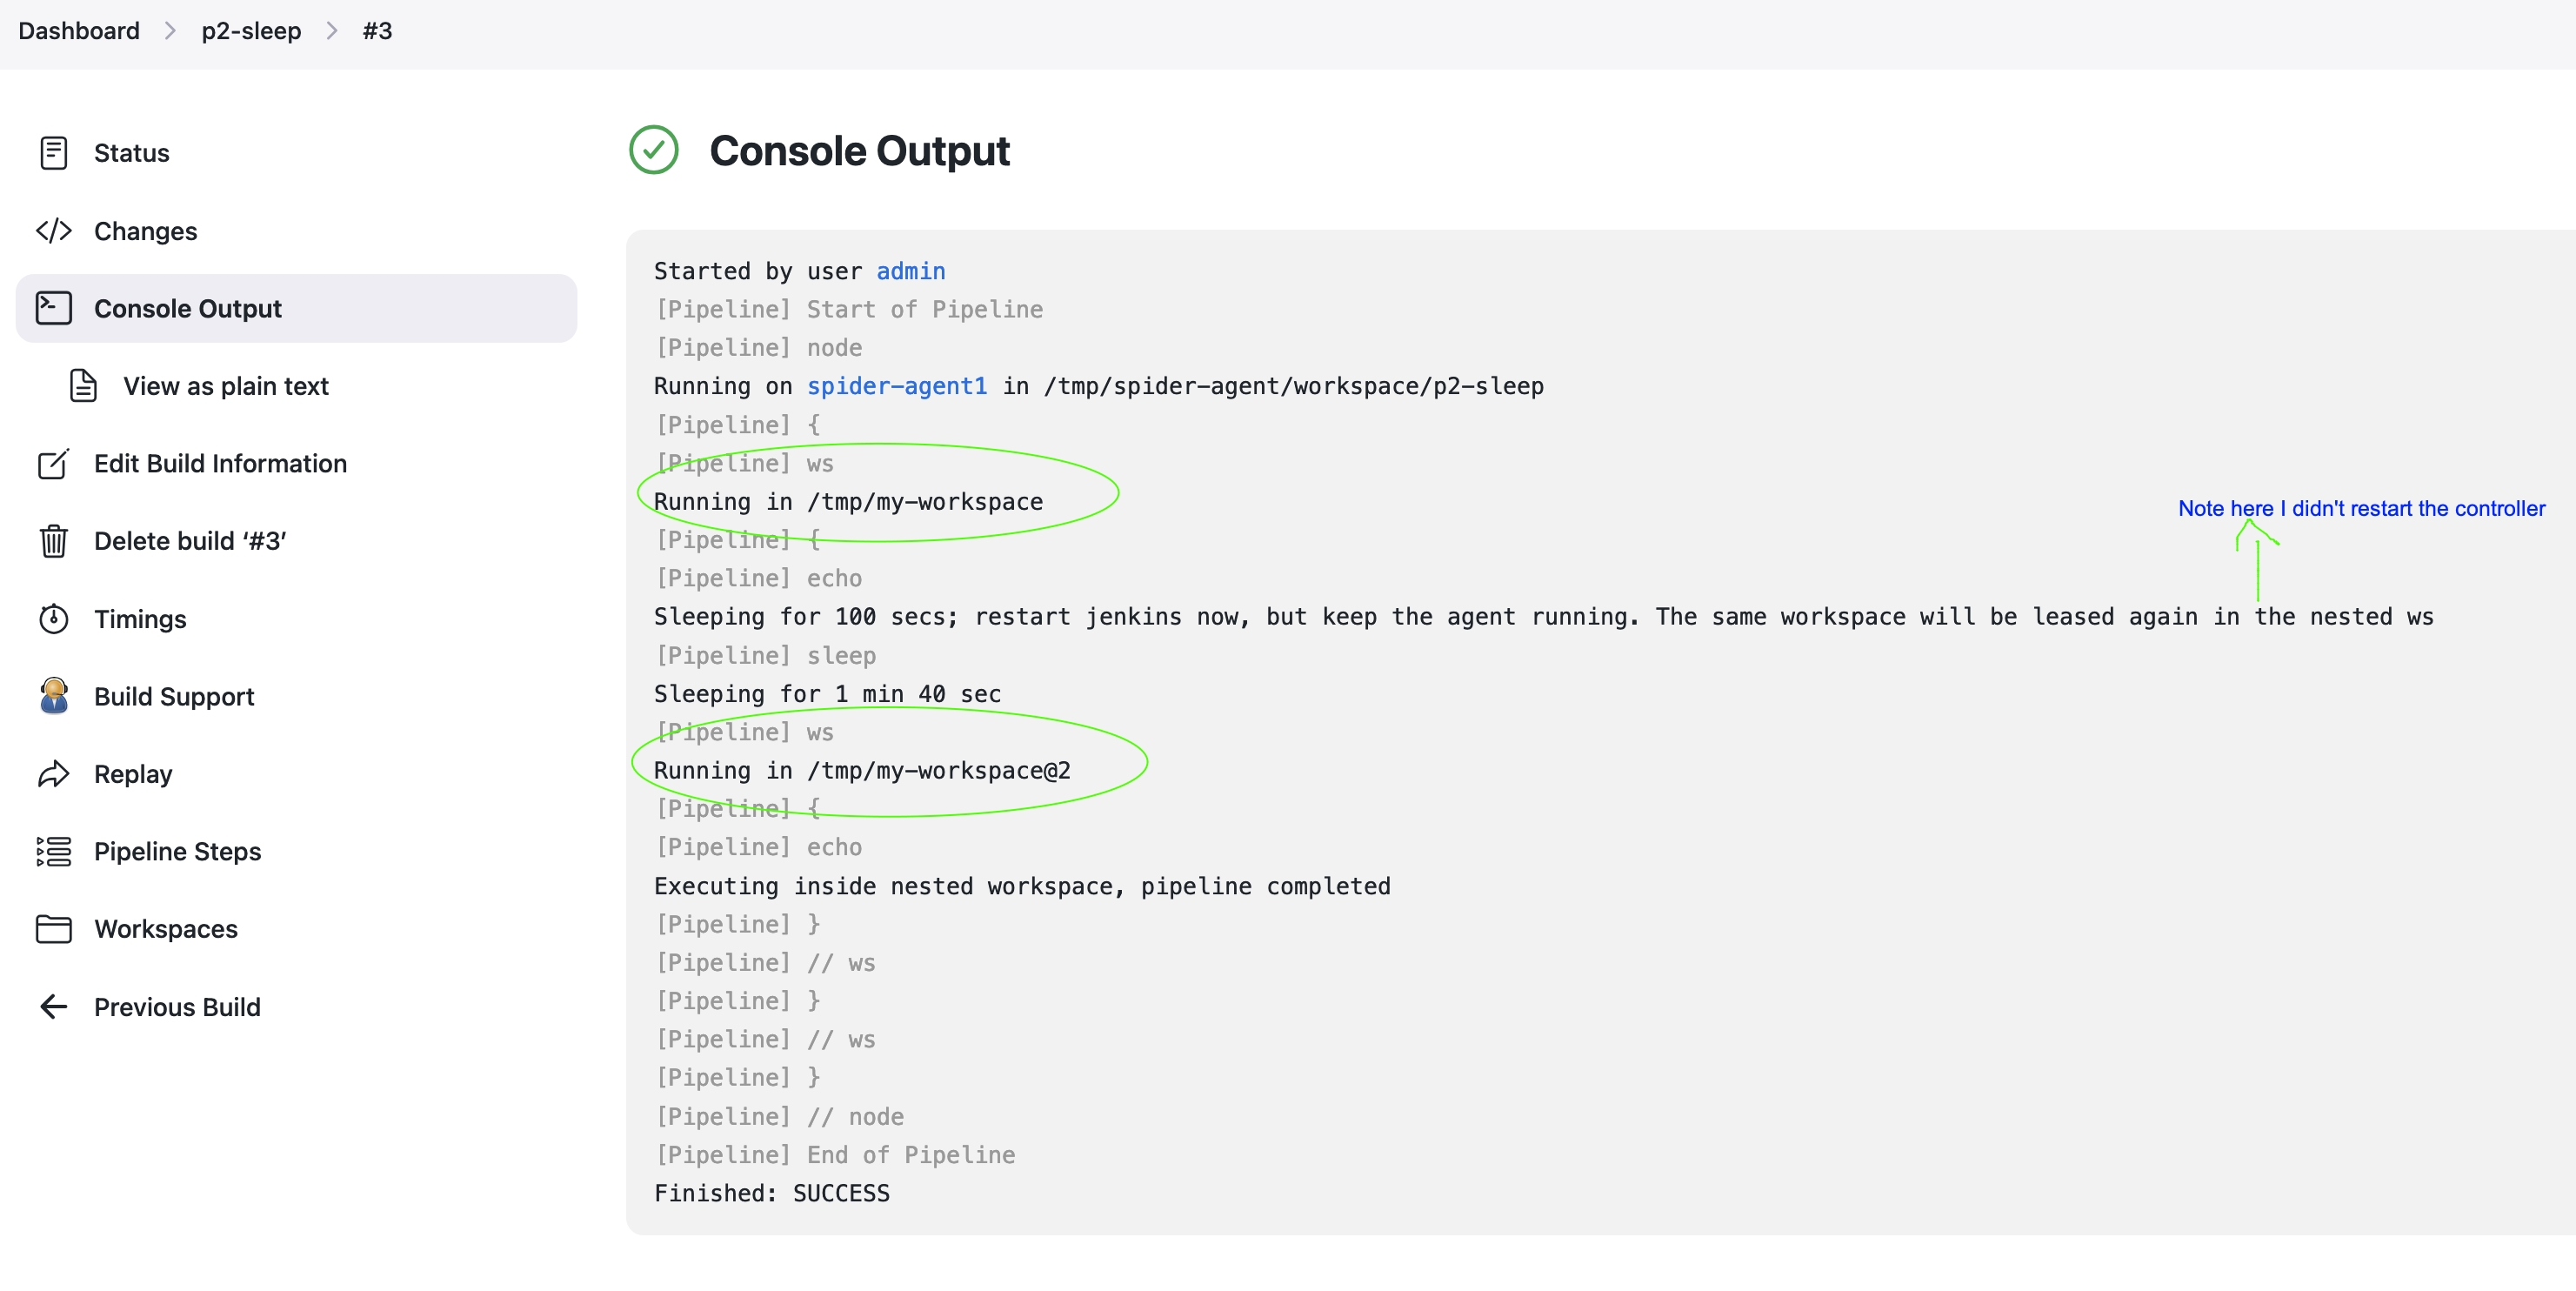The width and height of the screenshot is (2576, 1291).
Task: Select Console Output in the sidebar
Action: coord(296,308)
